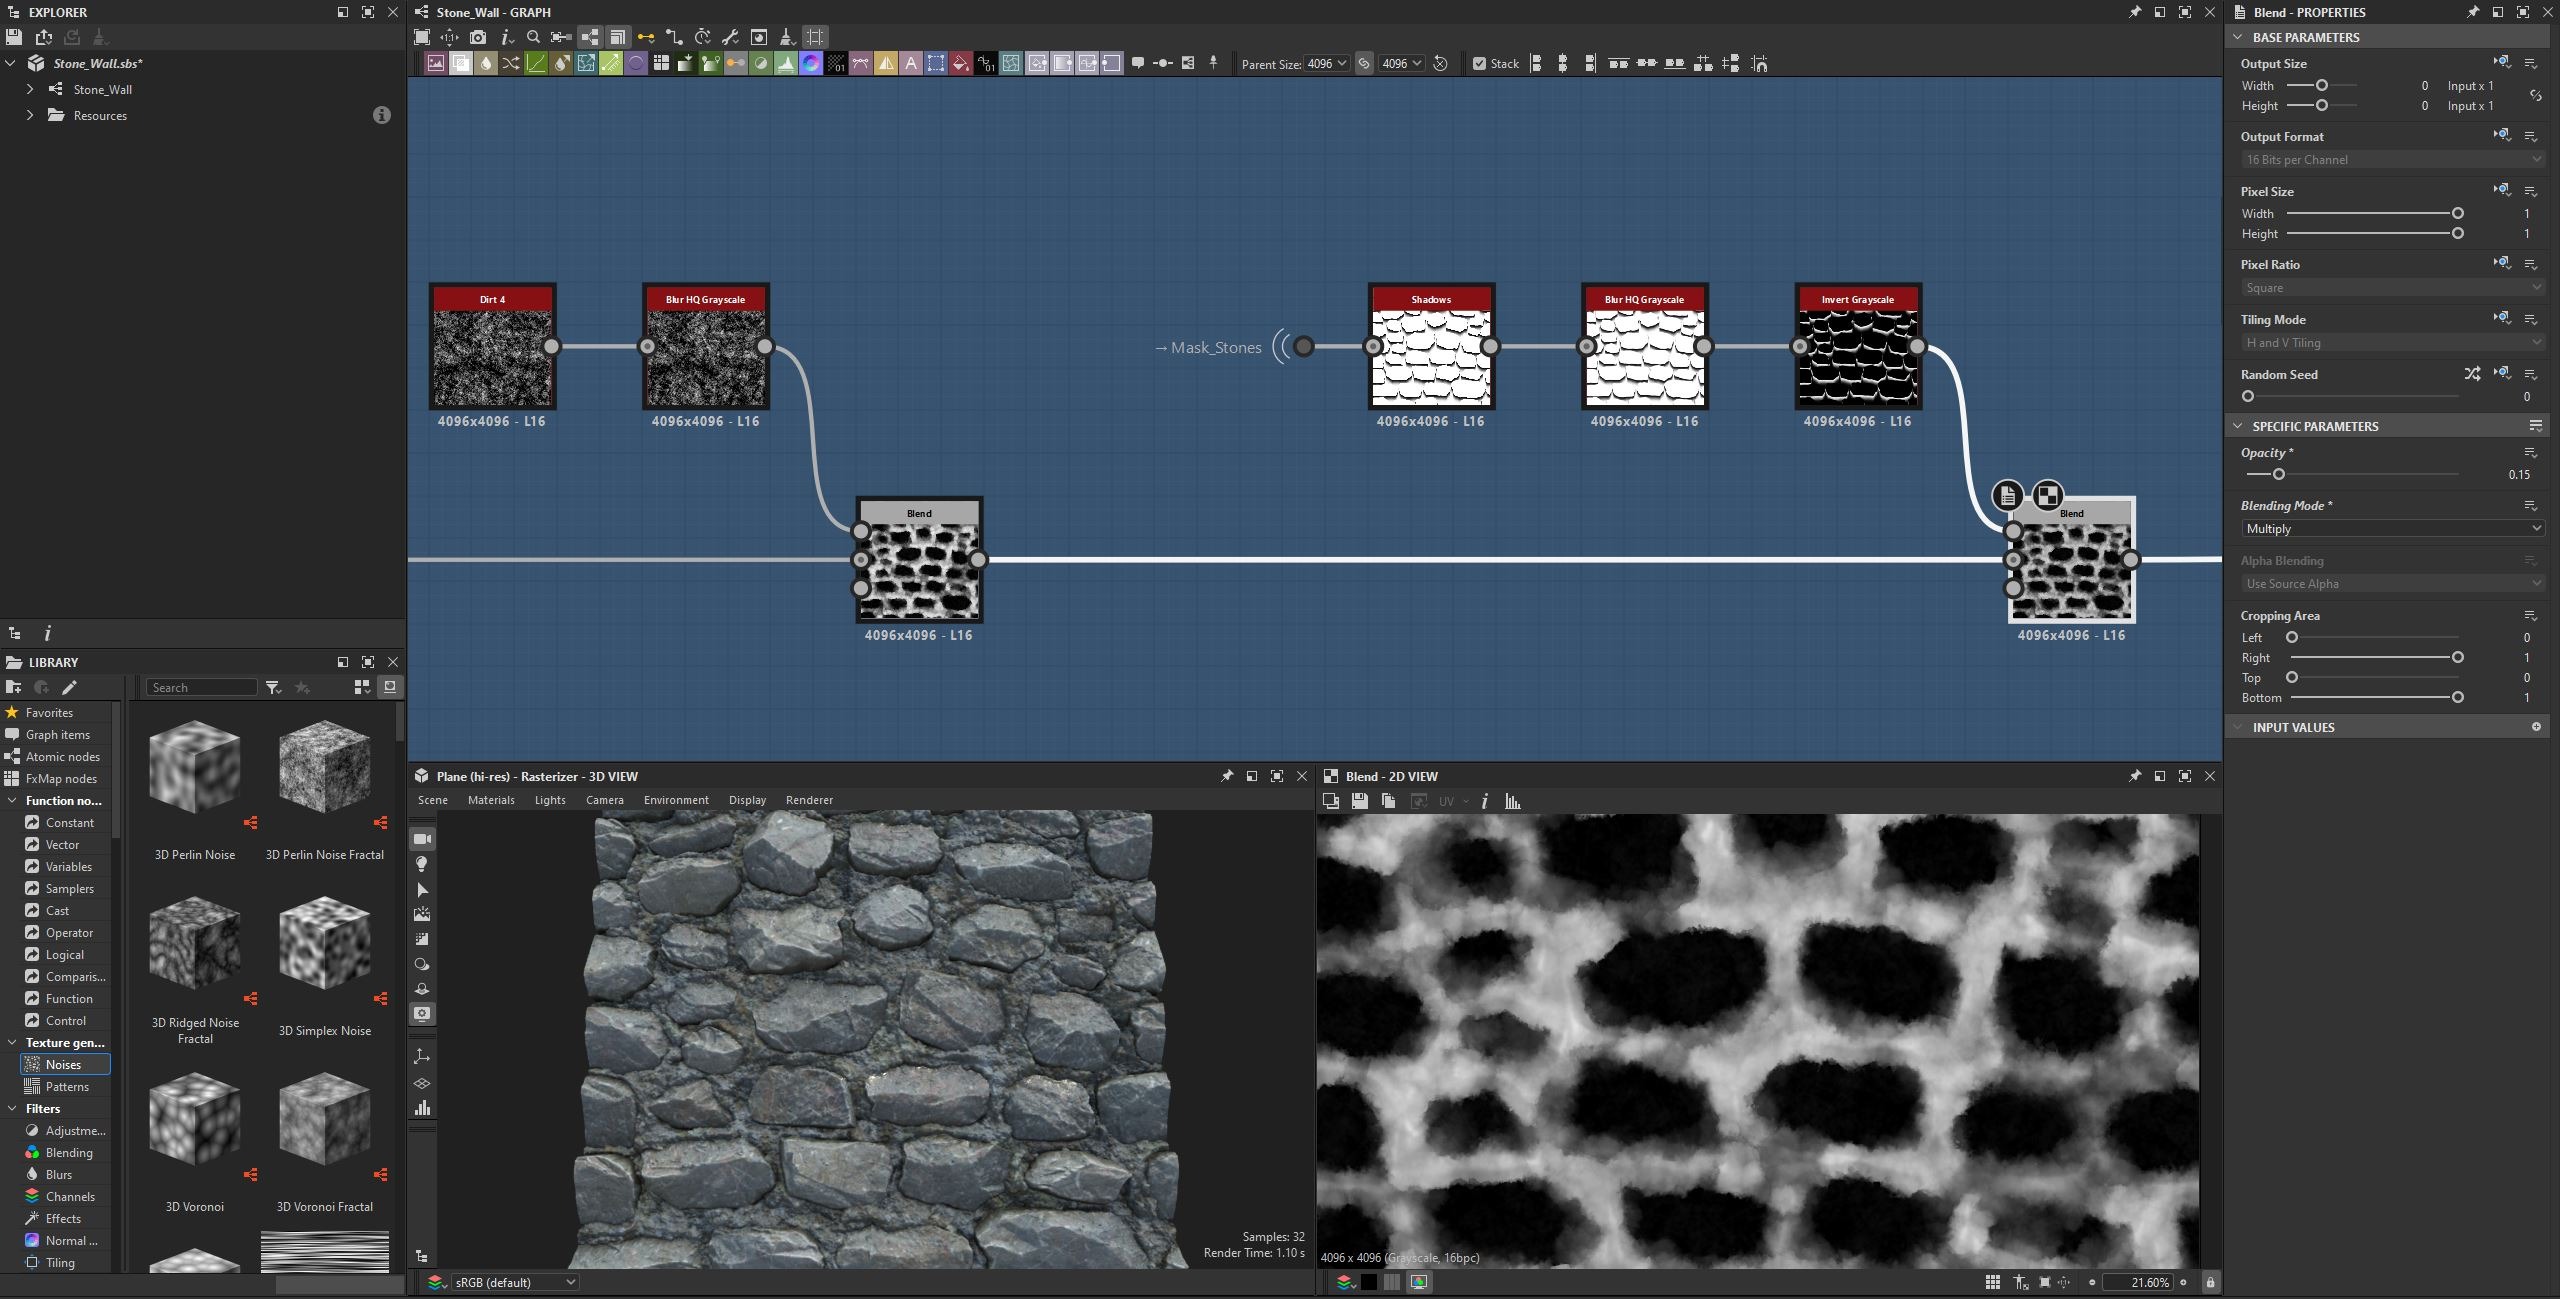Toggle the Stack checkbox

pyautogui.click(x=1479, y=63)
